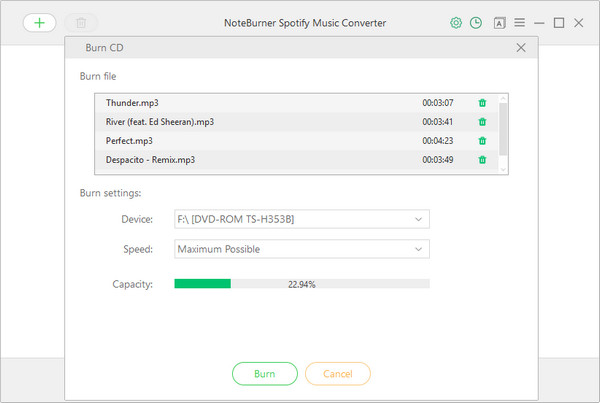Close the Burn CD dialog
Image resolution: width=600 pixels, height=403 pixels.
pyautogui.click(x=521, y=47)
